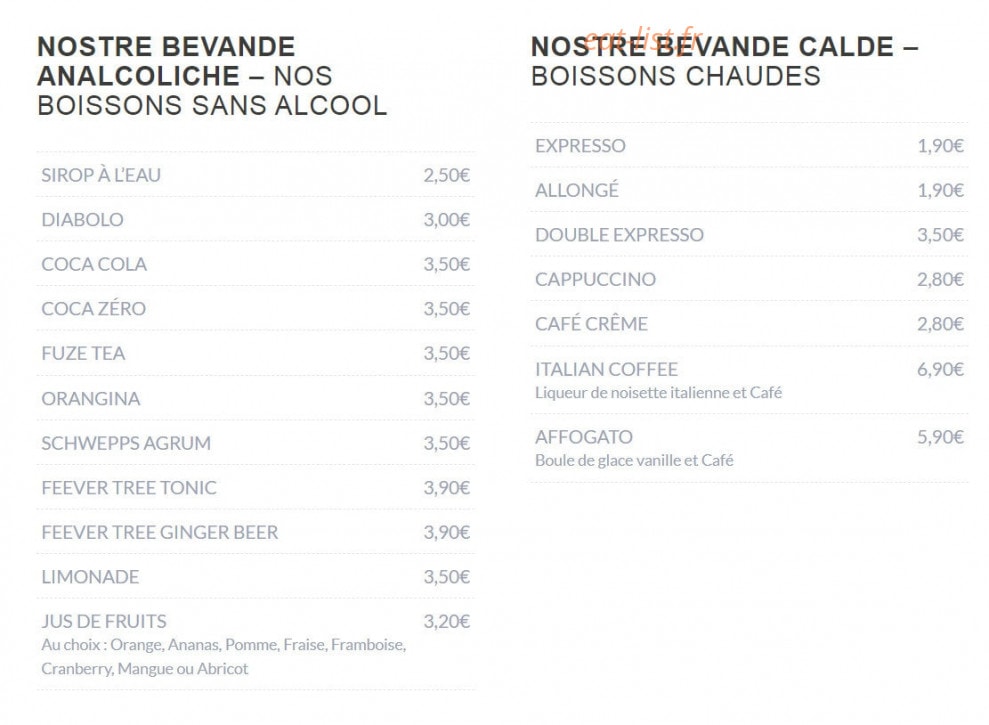
Task: Select ITALIAN COFFEE menu item
Action: pyautogui.click(x=749, y=380)
